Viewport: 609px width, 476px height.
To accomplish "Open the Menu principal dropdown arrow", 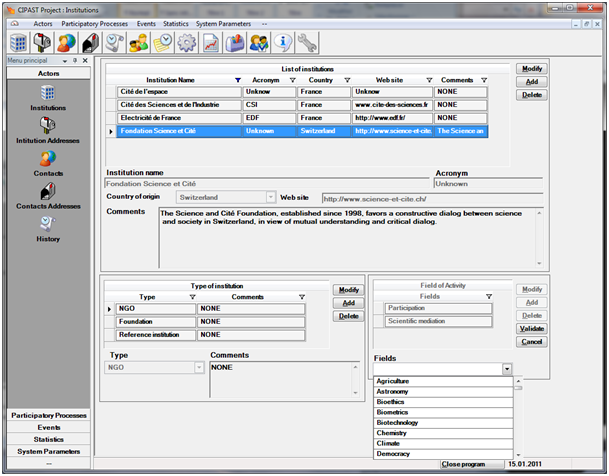I will pos(64,61).
